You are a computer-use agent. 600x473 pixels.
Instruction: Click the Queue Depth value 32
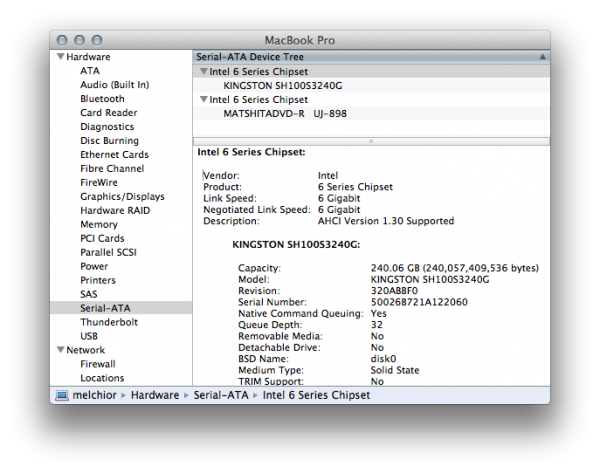377,325
